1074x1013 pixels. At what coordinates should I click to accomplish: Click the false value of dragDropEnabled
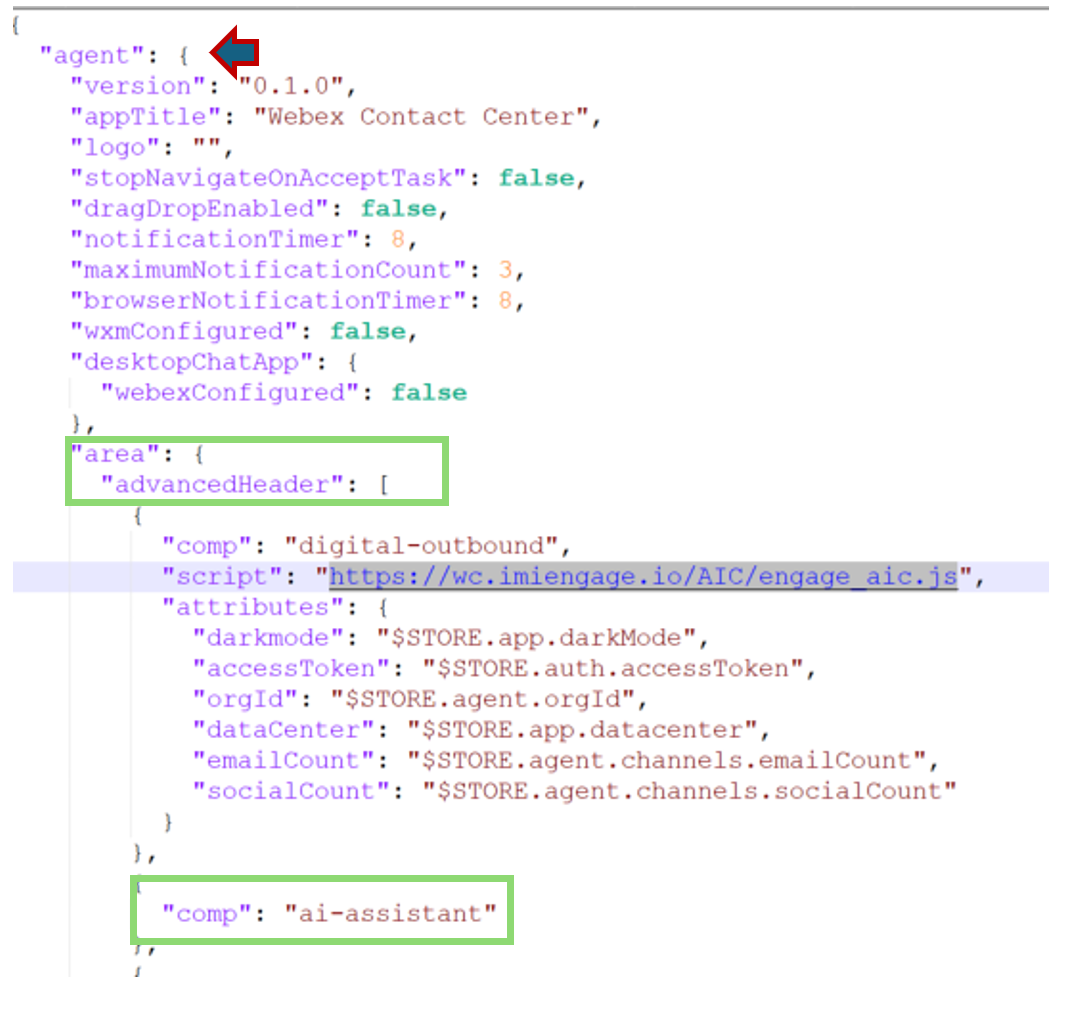click(399, 209)
